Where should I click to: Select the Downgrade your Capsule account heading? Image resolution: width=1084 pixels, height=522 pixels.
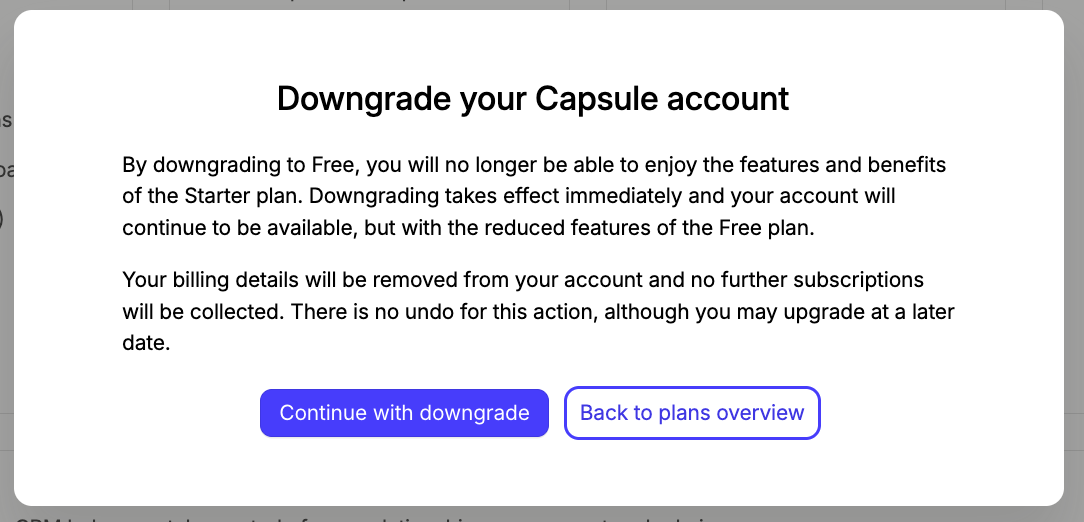coord(533,99)
